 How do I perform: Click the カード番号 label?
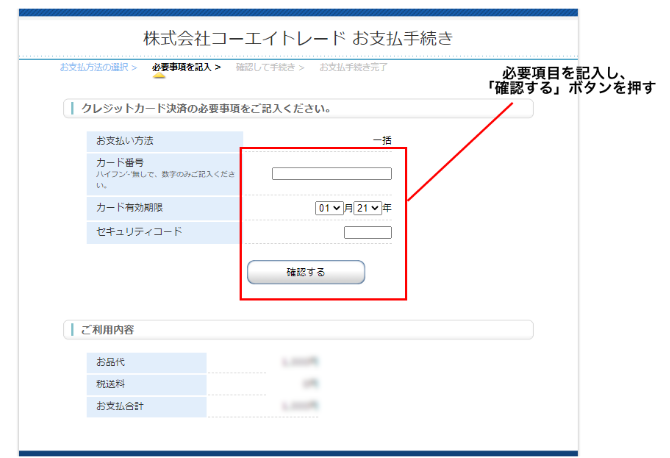coord(120,163)
